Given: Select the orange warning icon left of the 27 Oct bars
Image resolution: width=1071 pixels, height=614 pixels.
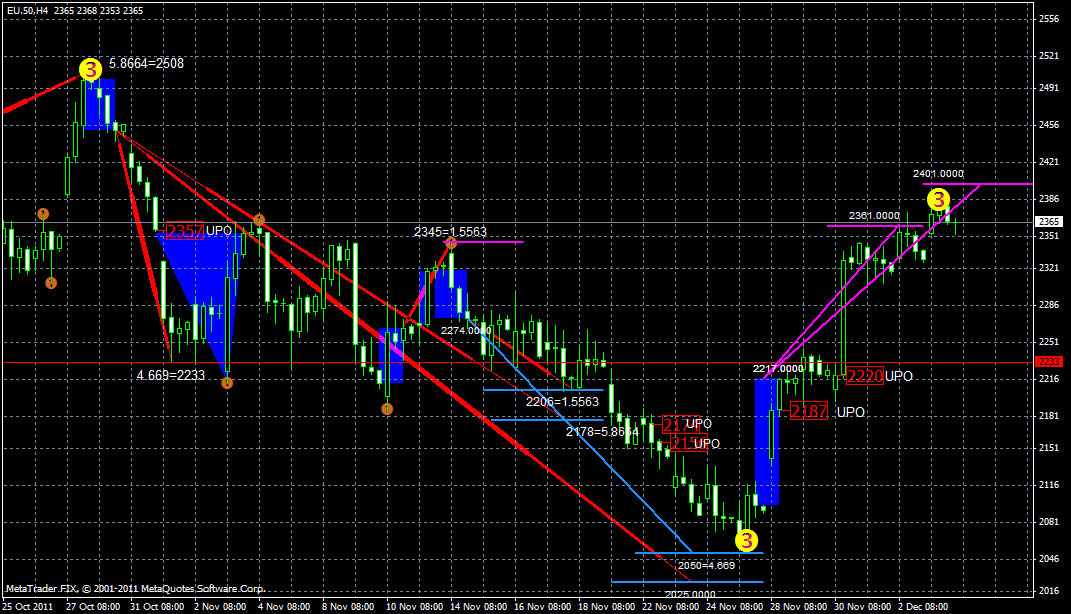Looking at the screenshot, I should click(x=43, y=213).
